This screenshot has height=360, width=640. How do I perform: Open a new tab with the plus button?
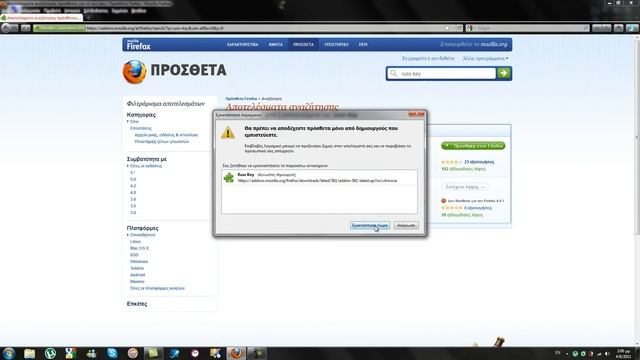tap(88, 18)
